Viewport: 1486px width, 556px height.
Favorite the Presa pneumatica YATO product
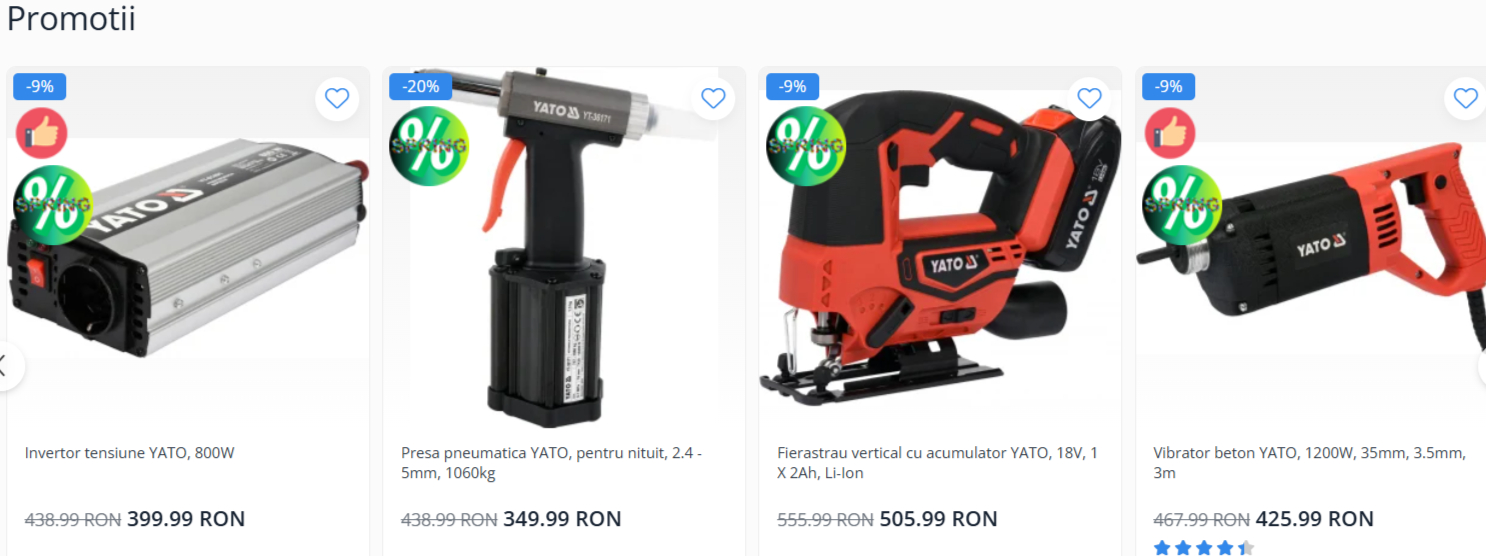(713, 98)
